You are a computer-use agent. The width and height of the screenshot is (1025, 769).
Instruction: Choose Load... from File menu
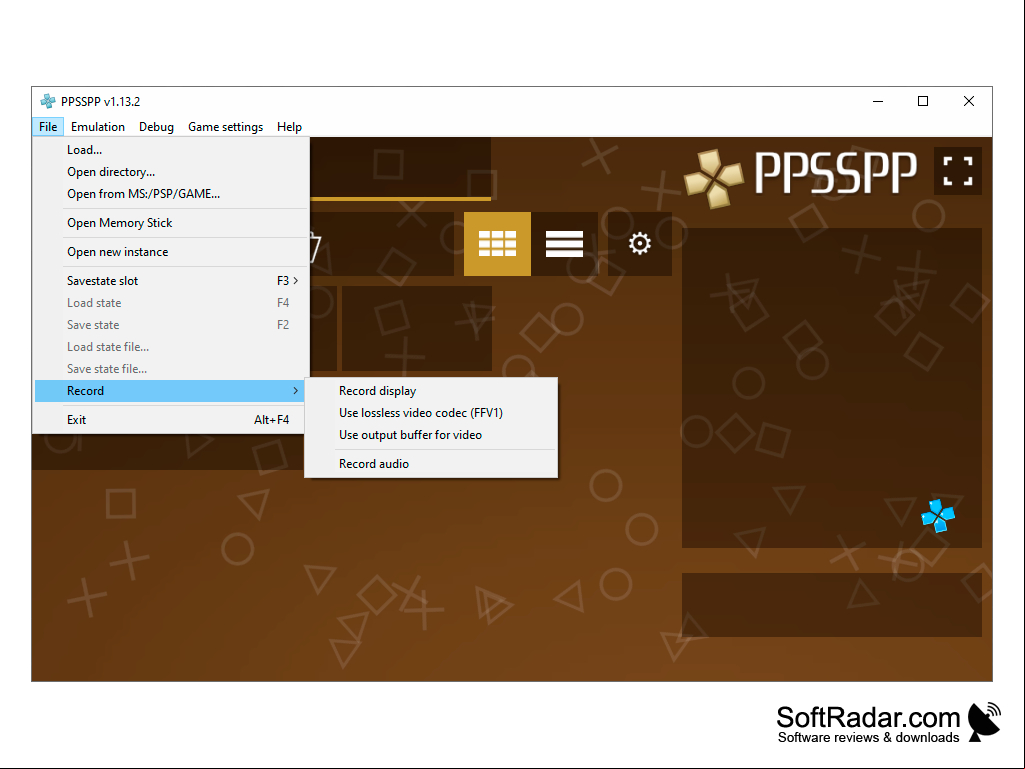pos(171,150)
